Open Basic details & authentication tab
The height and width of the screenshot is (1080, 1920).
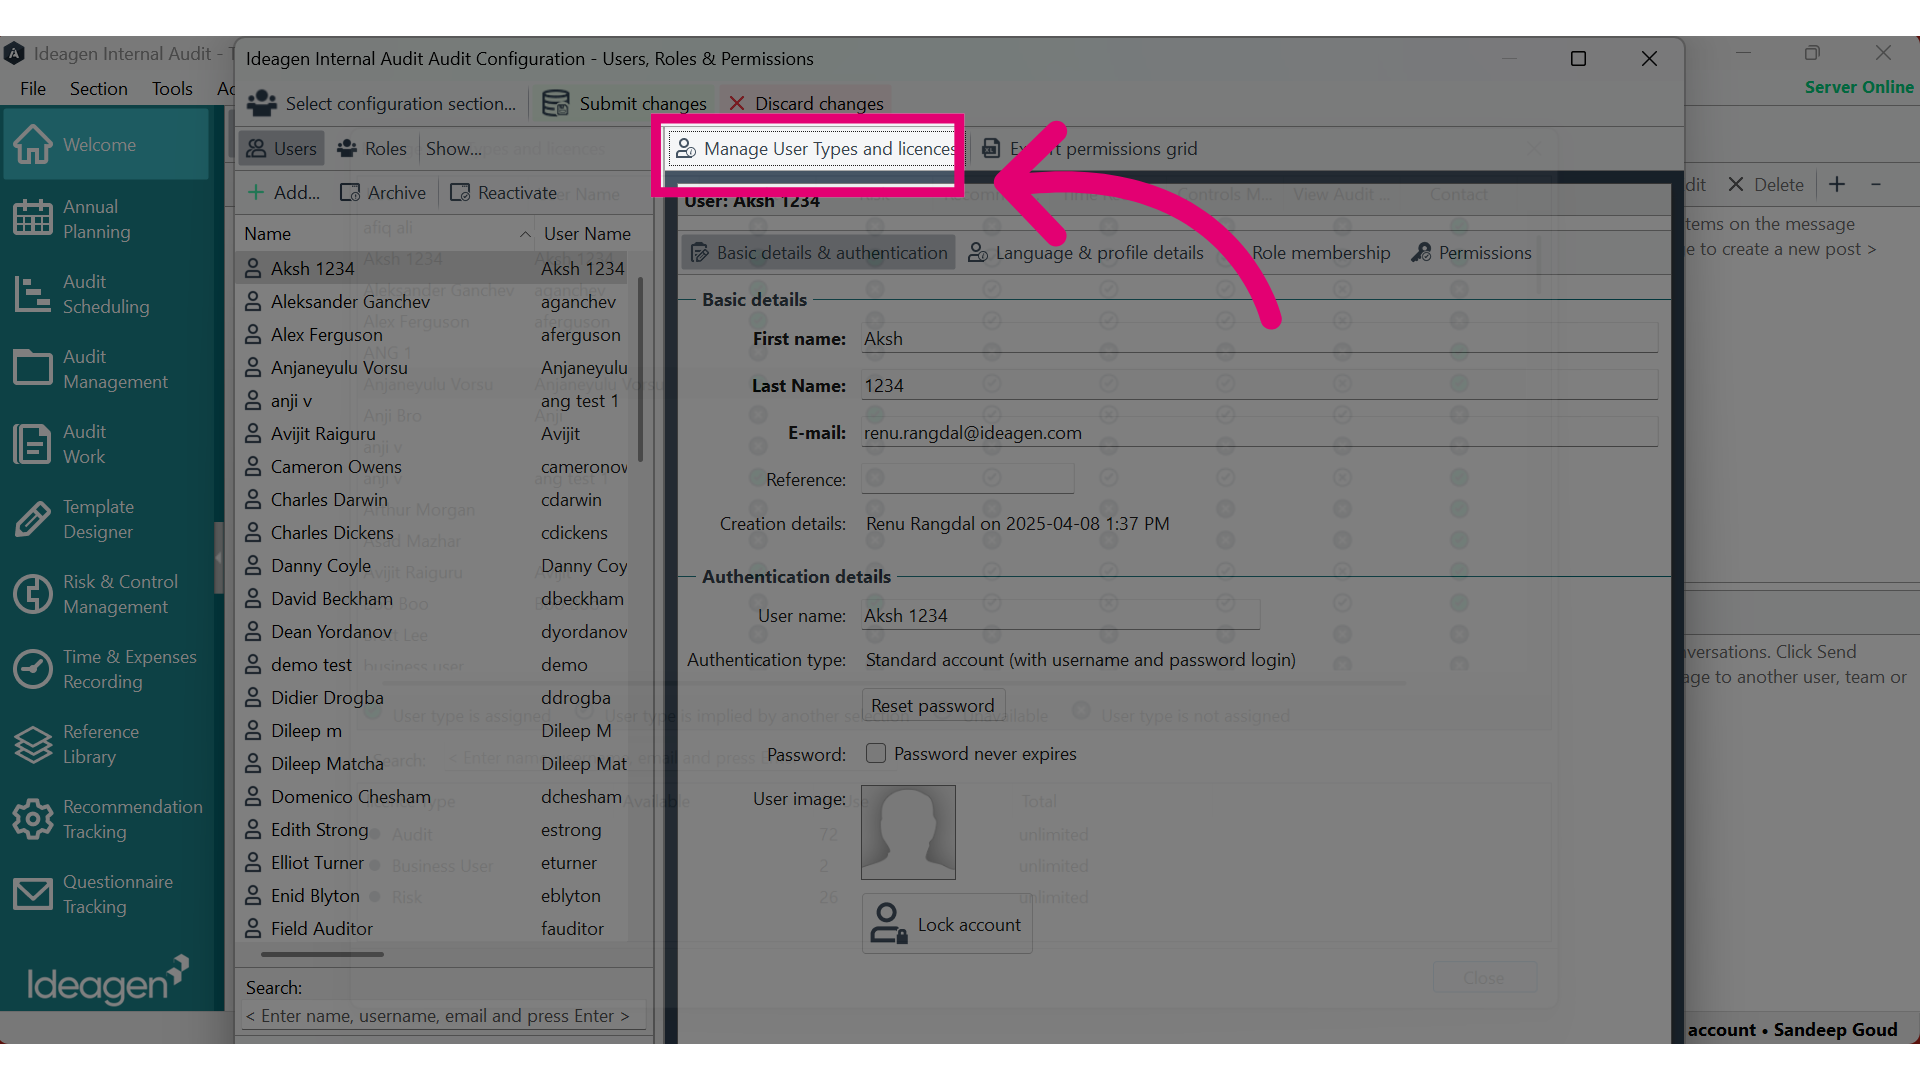click(x=819, y=253)
